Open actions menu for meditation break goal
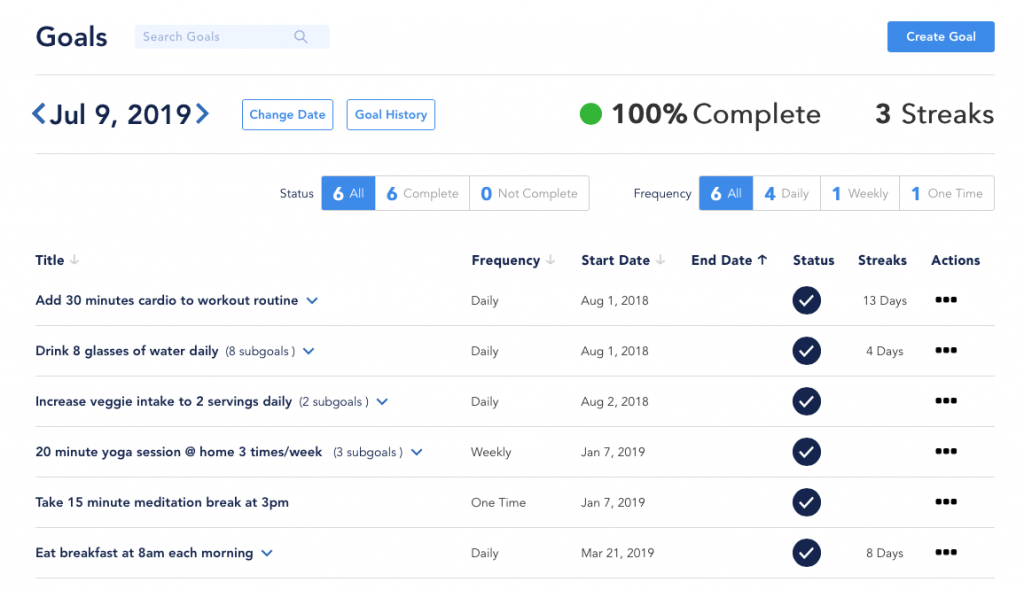The image size is (1024, 590). [x=946, y=502]
